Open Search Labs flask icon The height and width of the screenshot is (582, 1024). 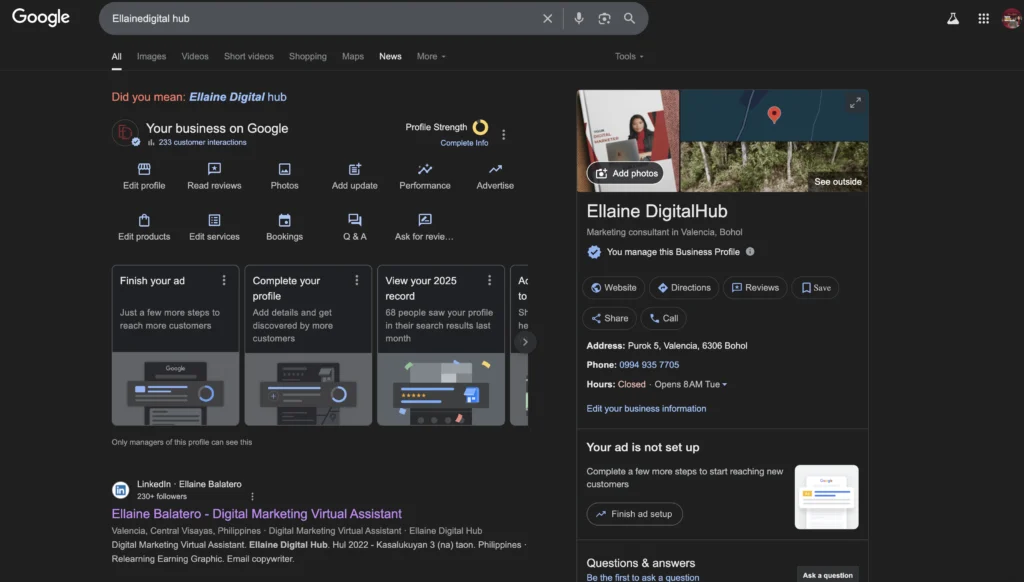point(953,18)
